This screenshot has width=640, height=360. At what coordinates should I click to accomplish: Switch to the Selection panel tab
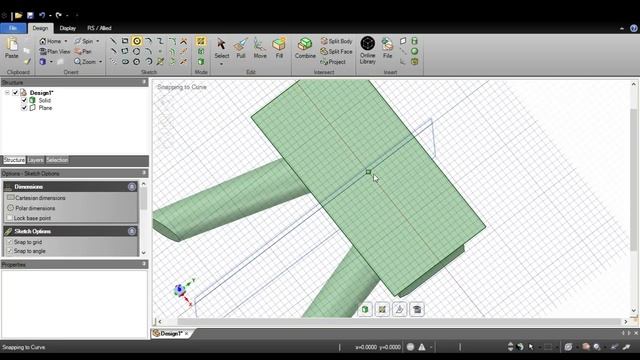click(57, 160)
